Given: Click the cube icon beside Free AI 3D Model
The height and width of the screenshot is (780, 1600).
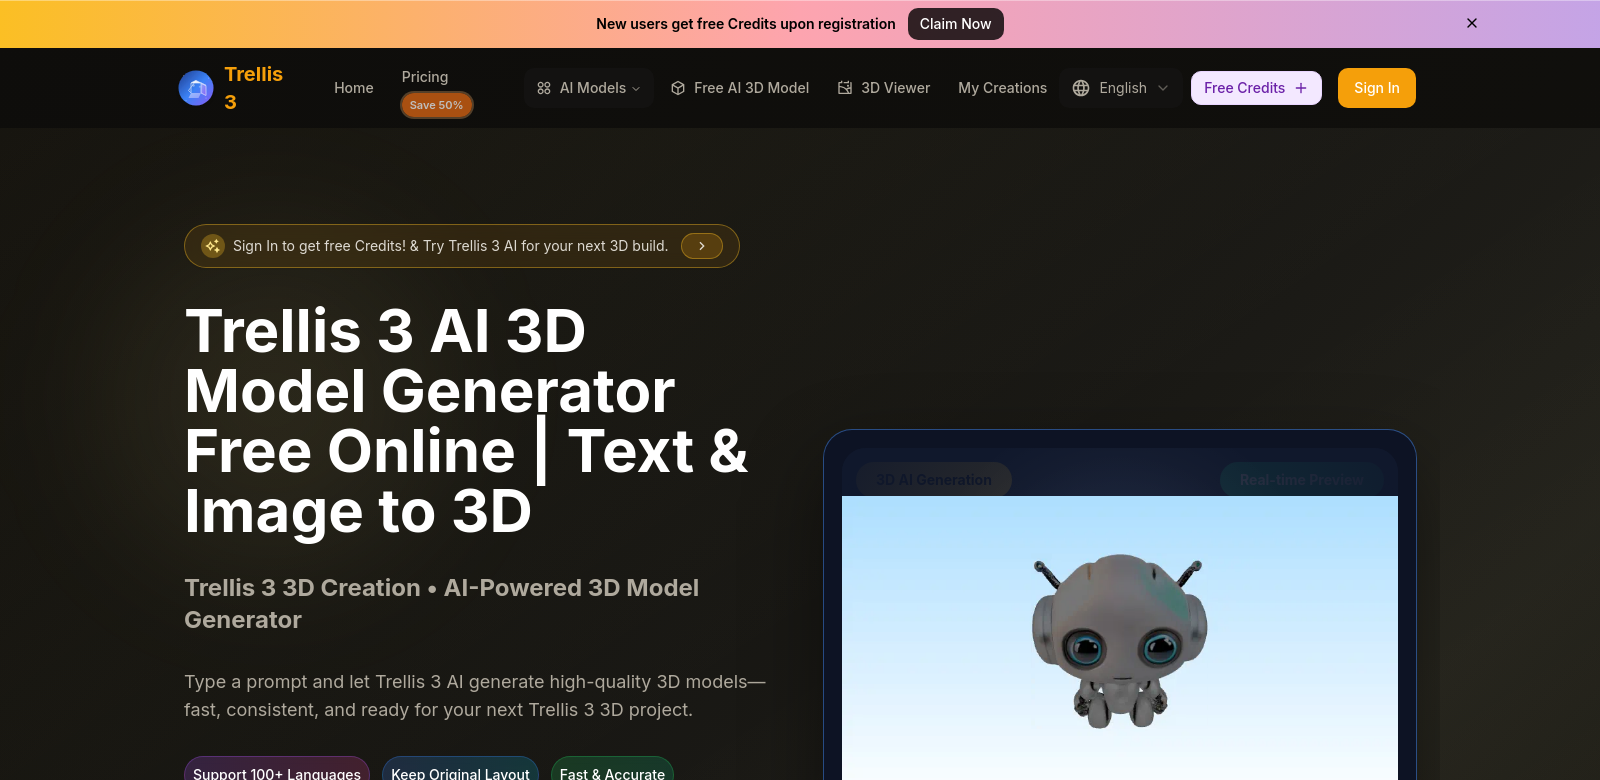Looking at the screenshot, I should pyautogui.click(x=678, y=88).
